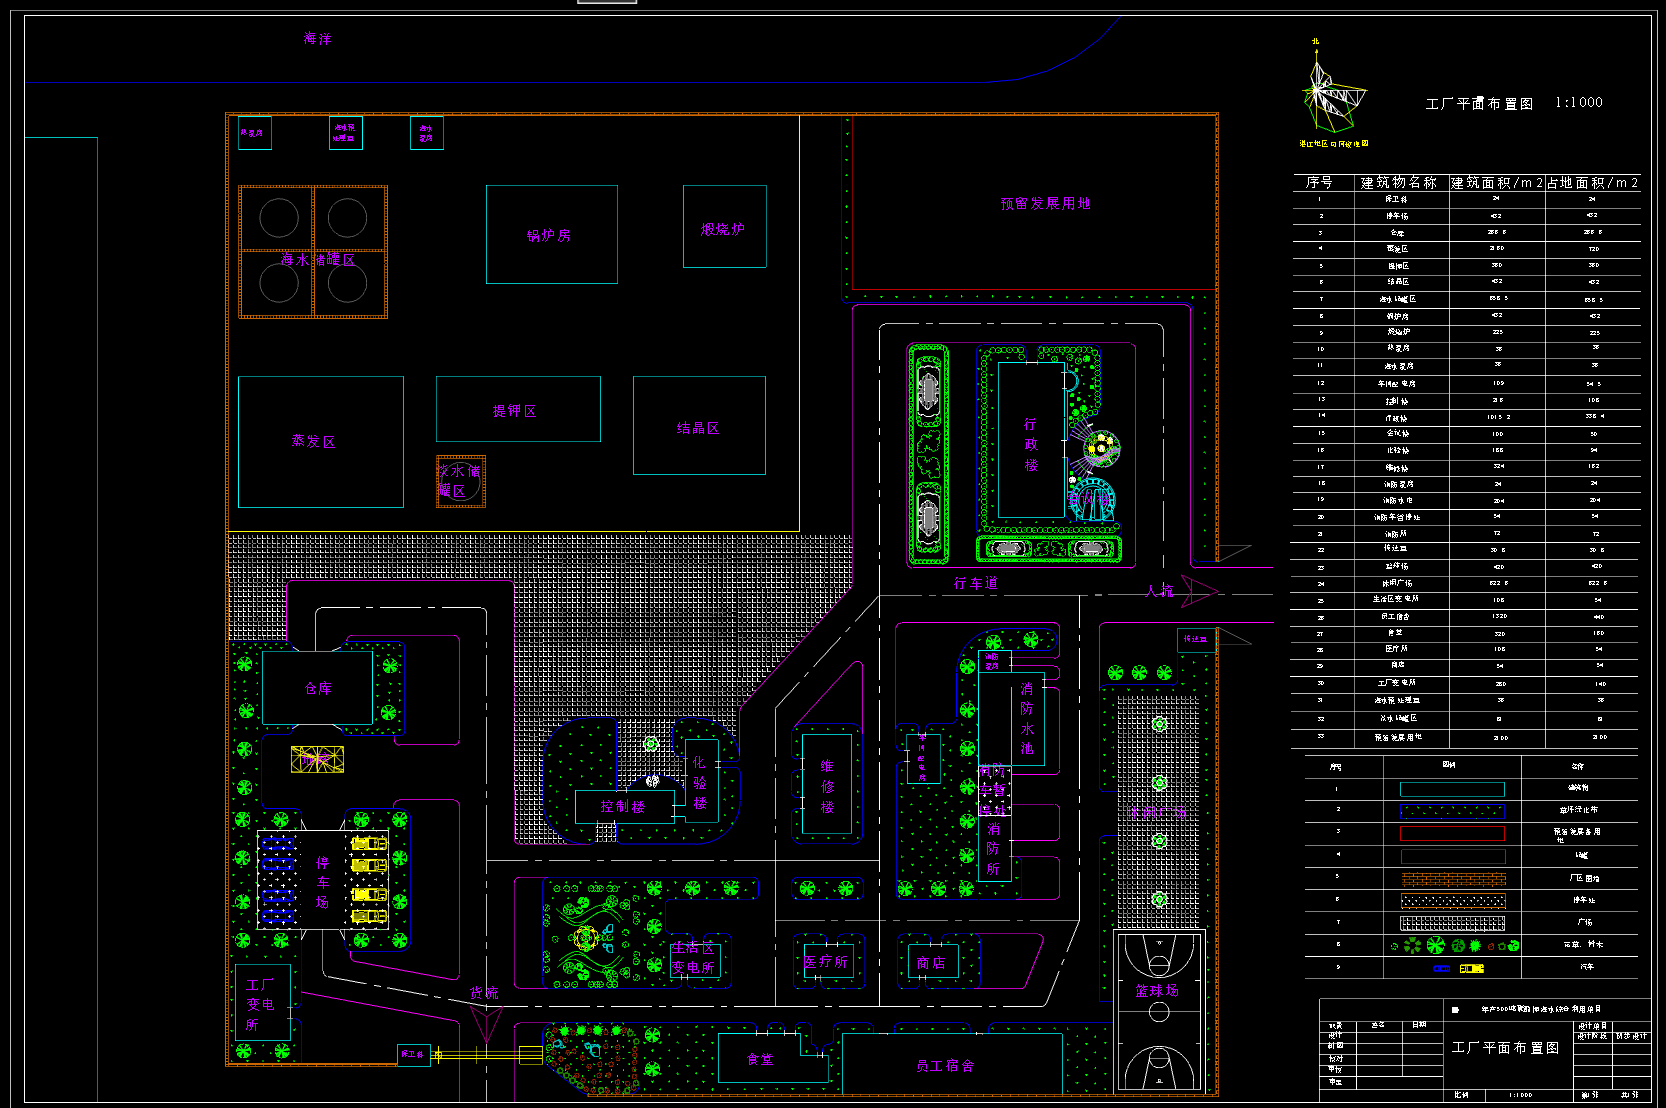Select the 工厂平面布置图 title beside the wind rose

click(1479, 104)
